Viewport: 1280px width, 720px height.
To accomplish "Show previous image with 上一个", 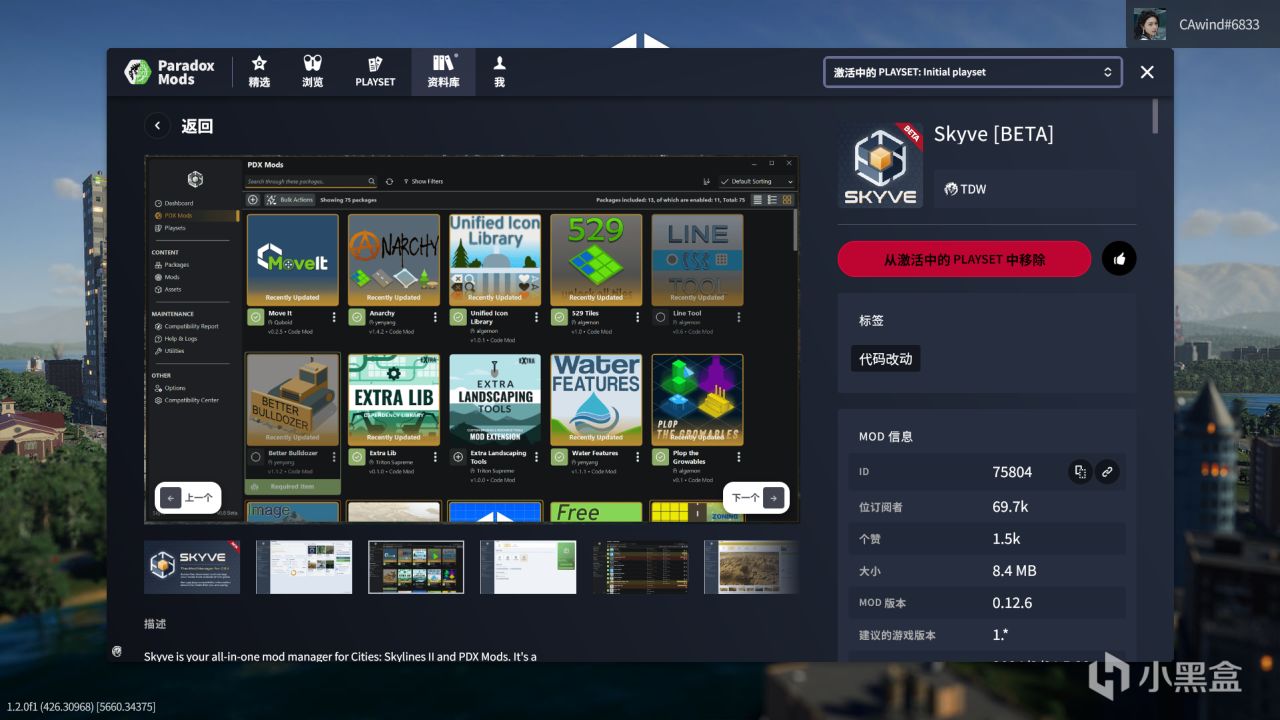I will [188, 497].
